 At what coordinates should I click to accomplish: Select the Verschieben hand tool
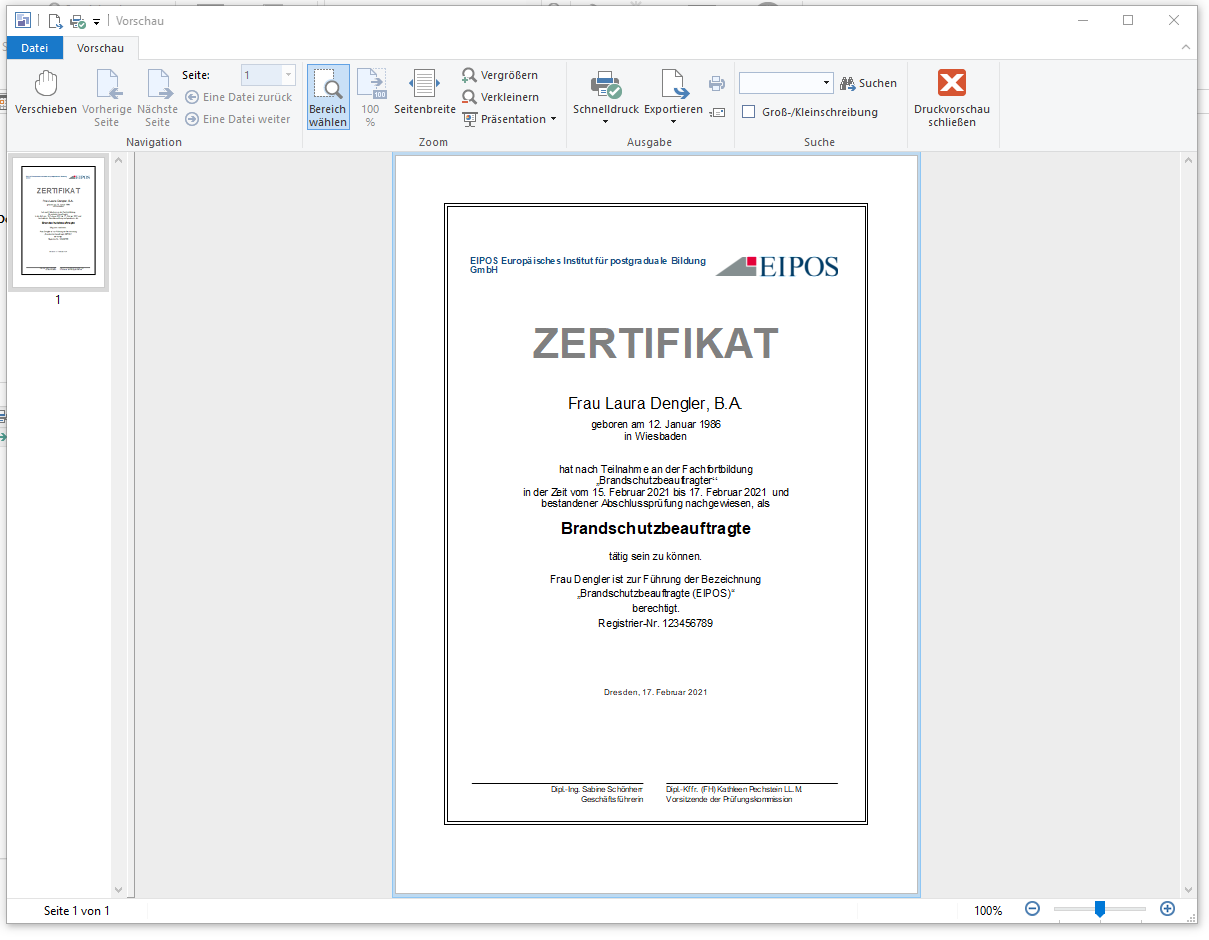coord(45,93)
